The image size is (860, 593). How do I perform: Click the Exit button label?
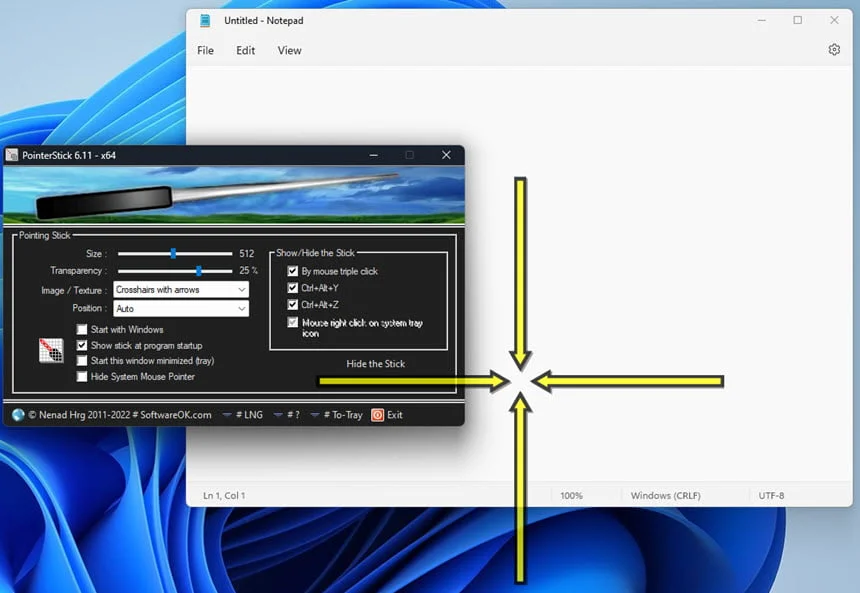(395, 415)
